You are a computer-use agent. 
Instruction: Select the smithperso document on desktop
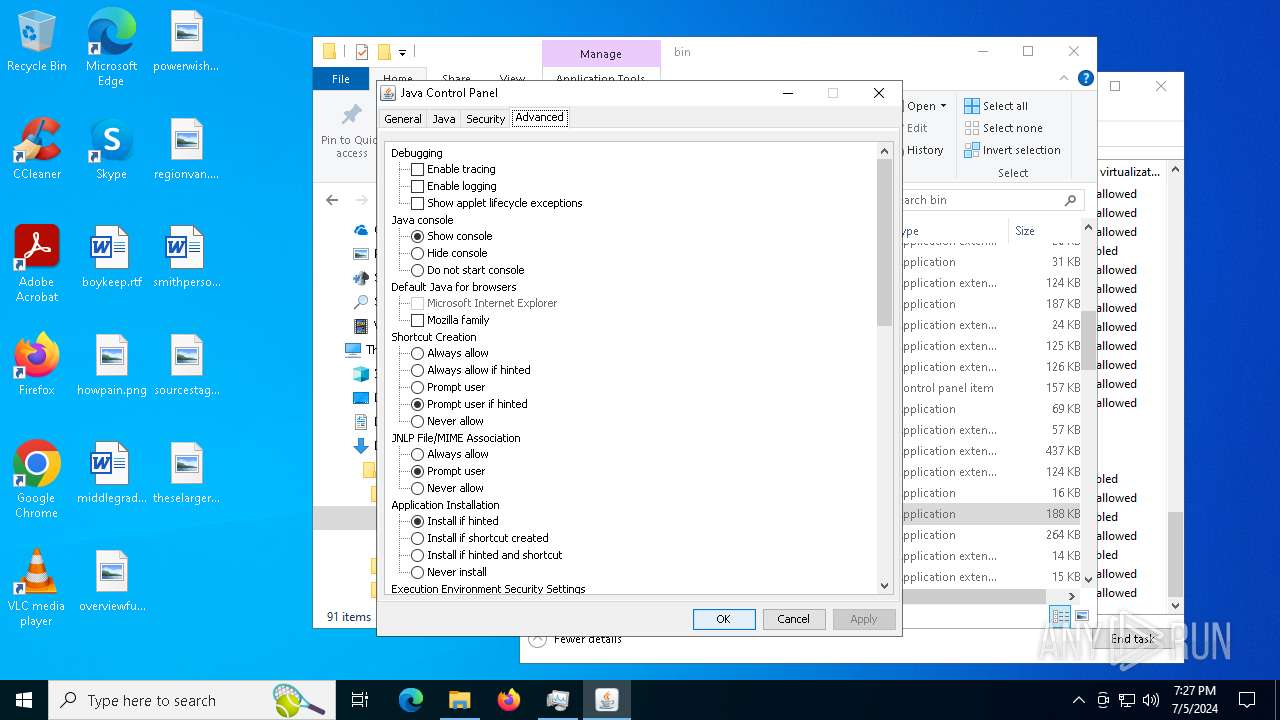(x=186, y=257)
